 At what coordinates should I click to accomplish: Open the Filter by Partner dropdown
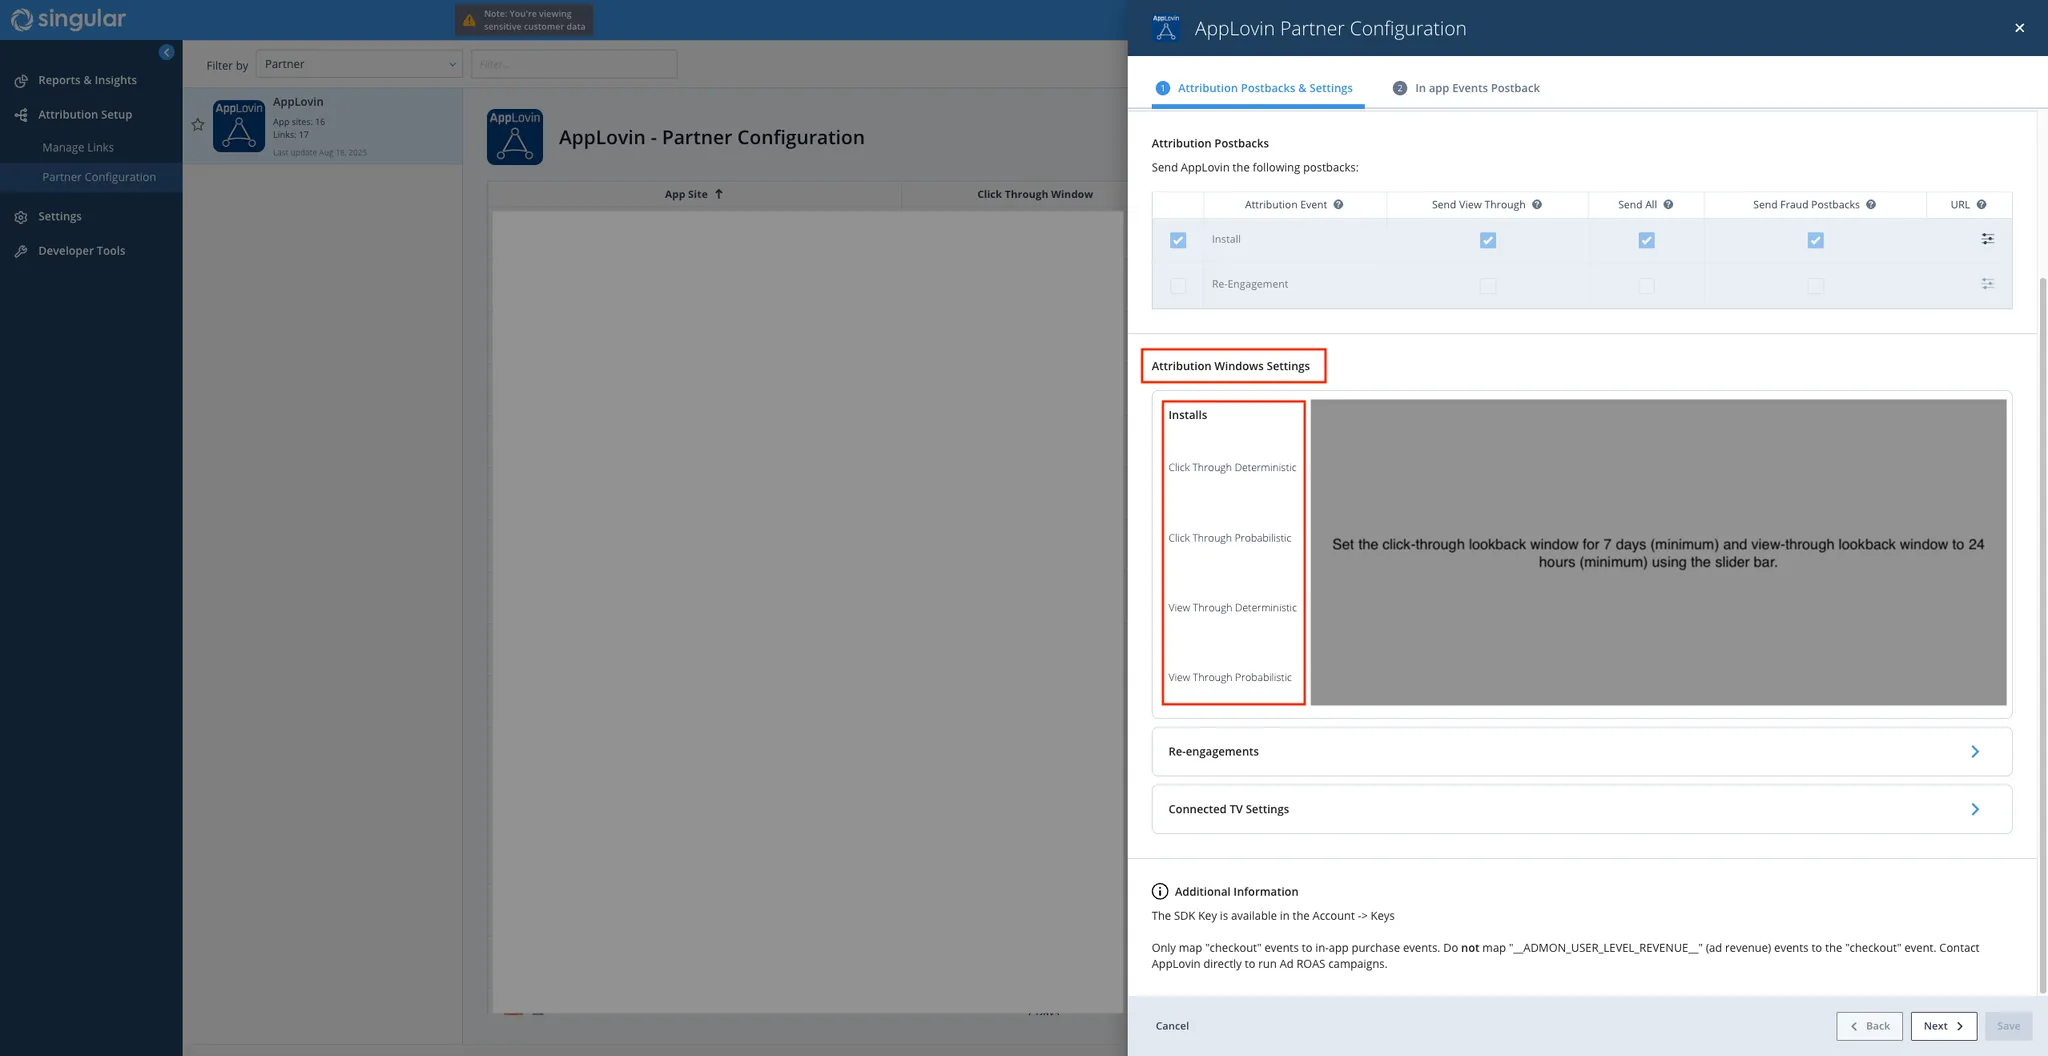pos(359,64)
